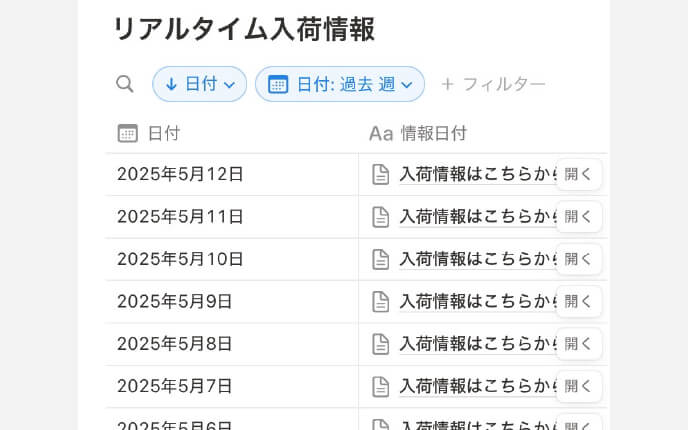688x430 pixels.
Task: Click the search magnifier icon
Action: tap(125, 84)
